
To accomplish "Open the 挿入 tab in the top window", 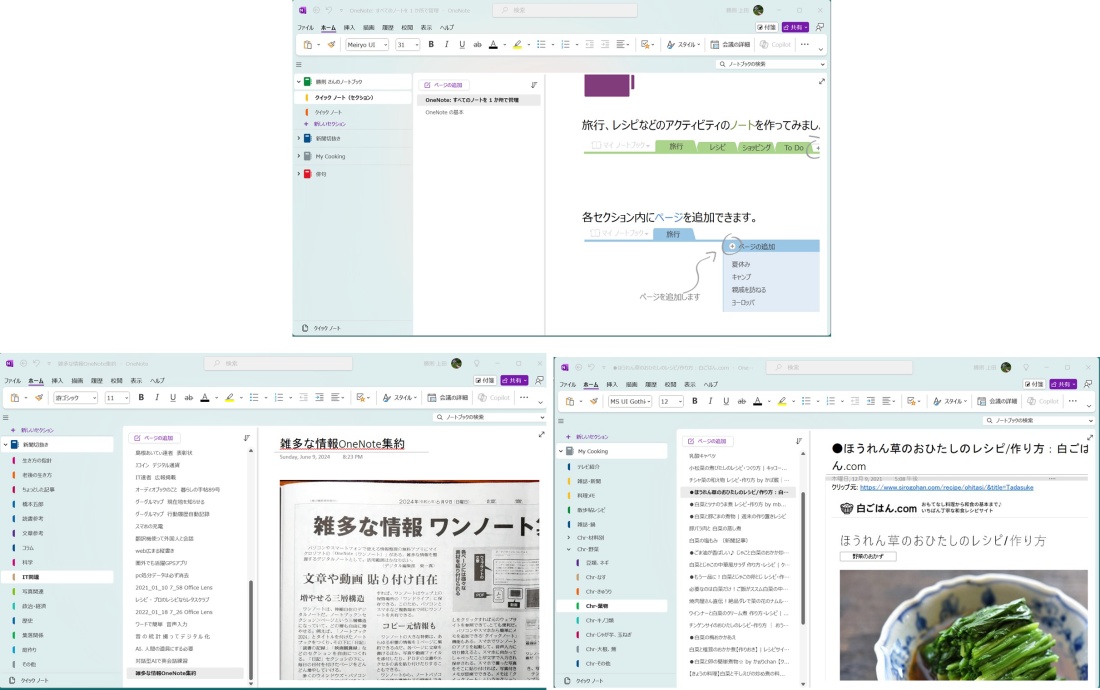I will [349, 27].
